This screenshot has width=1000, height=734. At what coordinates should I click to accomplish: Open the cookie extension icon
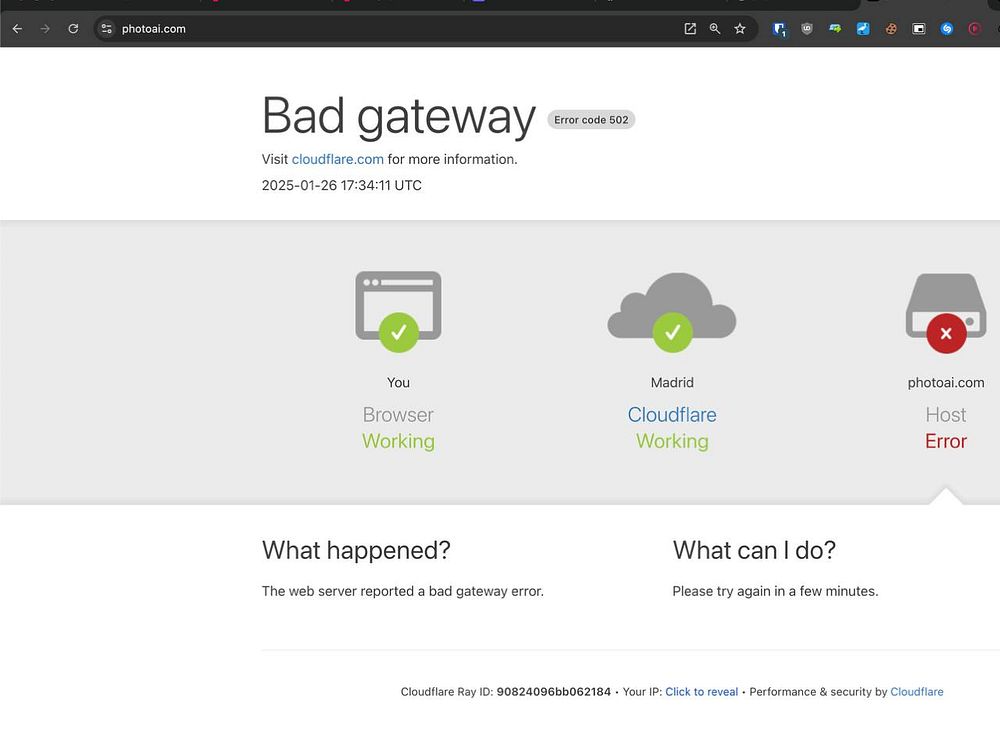[x=891, y=29]
